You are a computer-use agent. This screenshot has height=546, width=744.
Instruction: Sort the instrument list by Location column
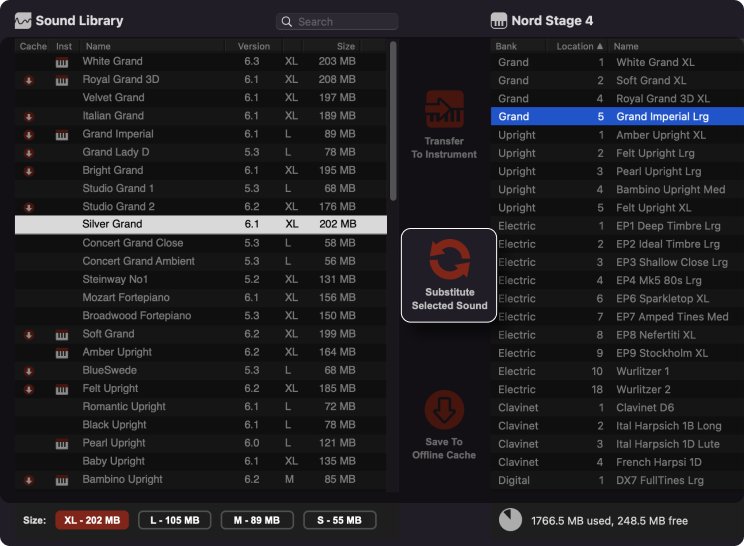[x=579, y=46]
